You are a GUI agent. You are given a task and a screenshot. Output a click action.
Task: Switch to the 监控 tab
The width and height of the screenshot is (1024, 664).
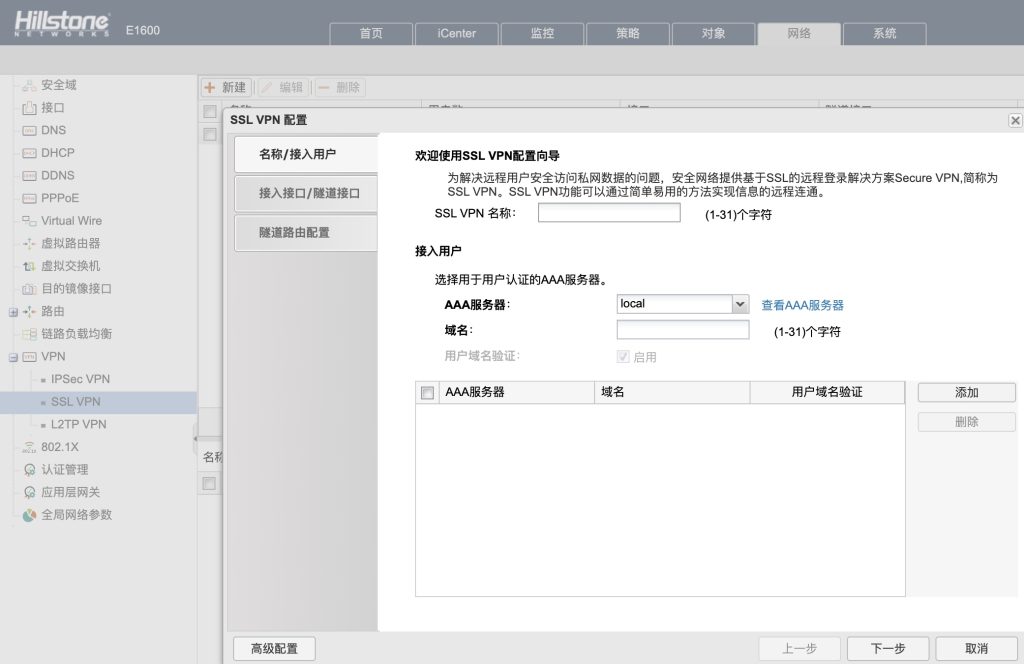coord(542,33)
